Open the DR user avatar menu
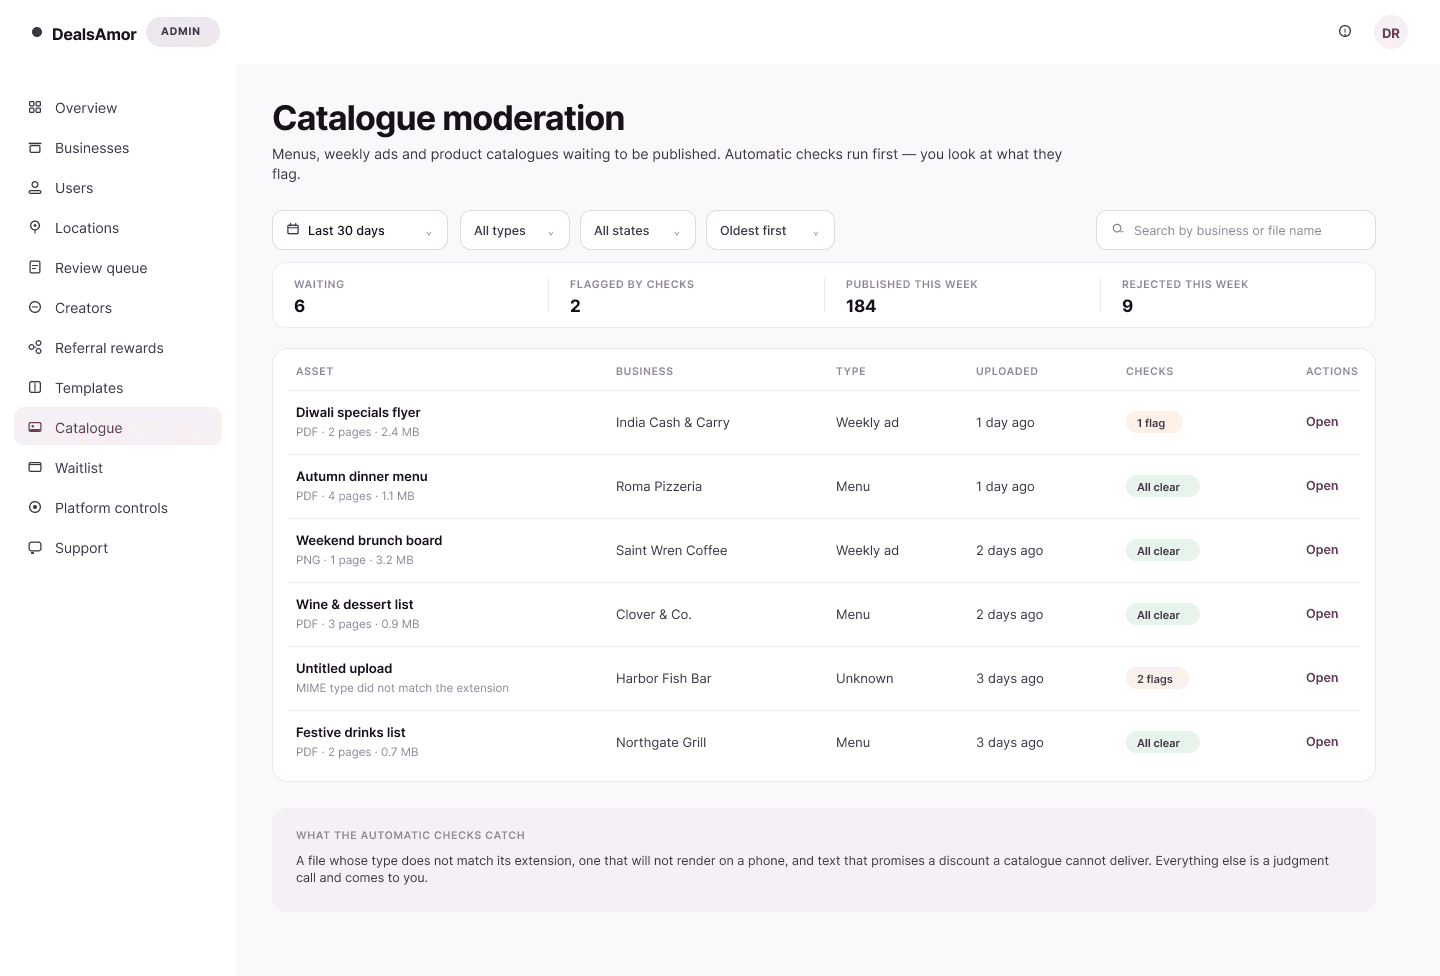Screen dimensions: 1440x976 pos(1391,32)
